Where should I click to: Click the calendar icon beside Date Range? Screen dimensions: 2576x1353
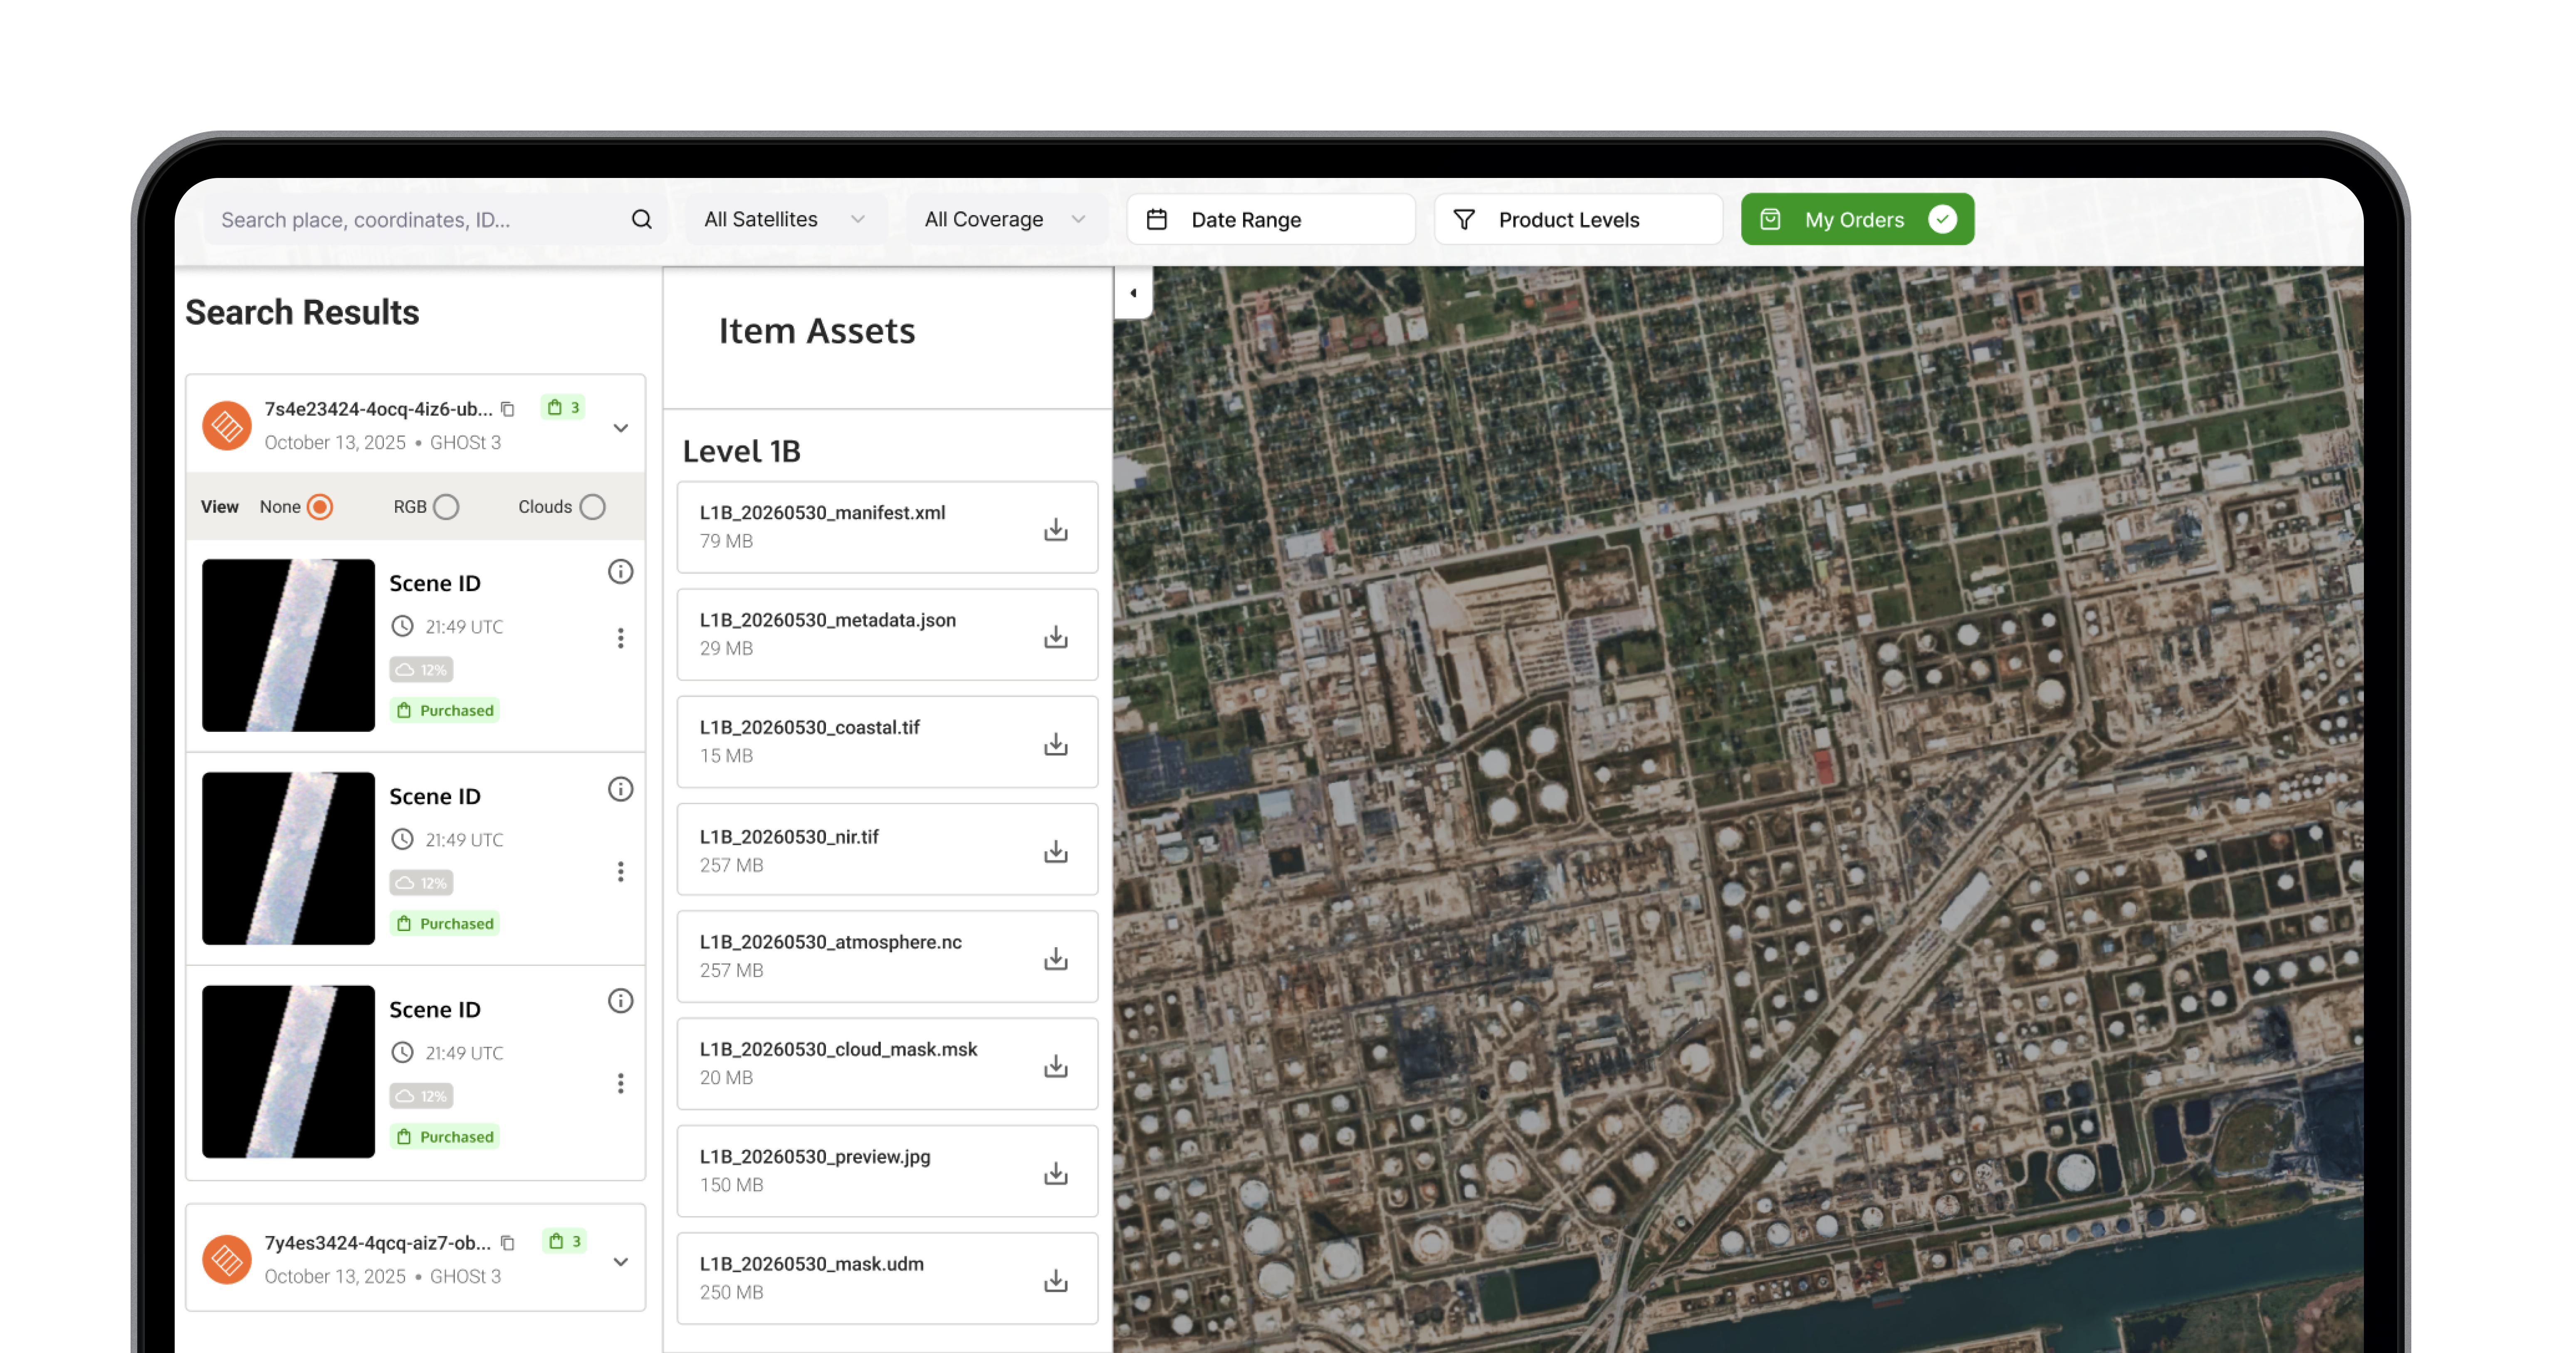click(x=1157, y=219)
